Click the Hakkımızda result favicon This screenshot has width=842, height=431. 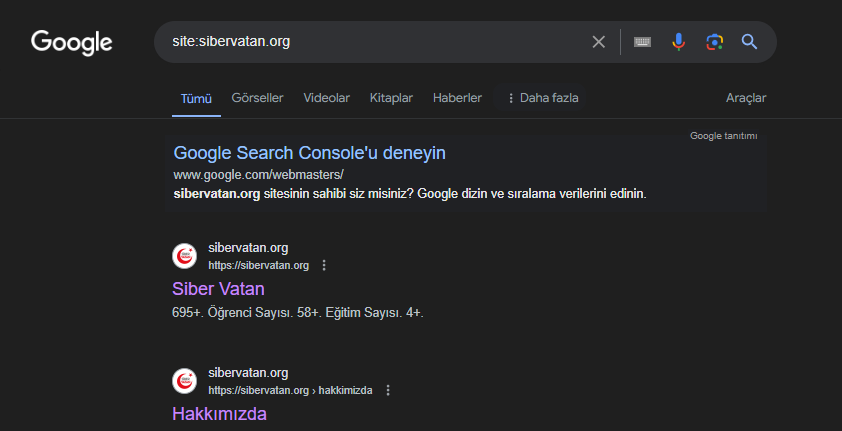pos(185,381)
